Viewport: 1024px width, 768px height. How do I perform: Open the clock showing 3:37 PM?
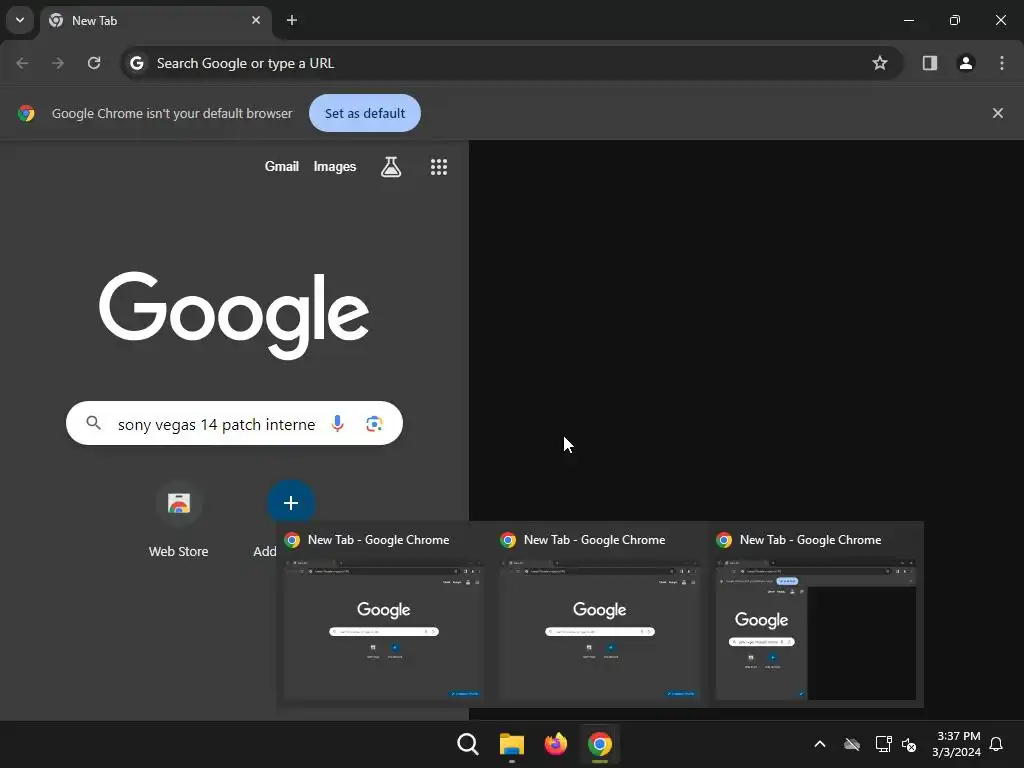(957, 744)
